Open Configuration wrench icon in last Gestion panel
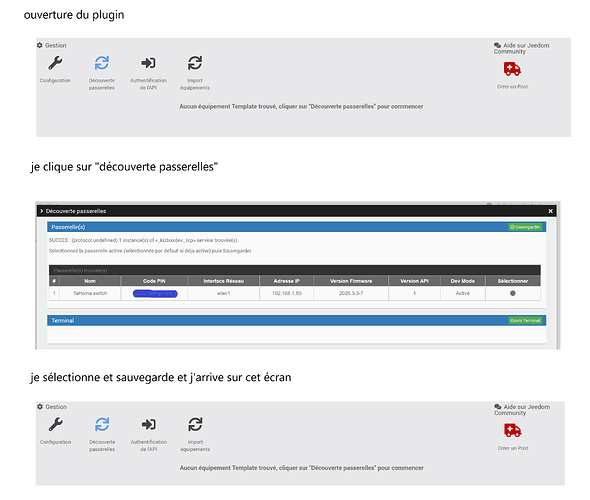The width and height of the screenshot is (590, 500). click(x=56, y=425)
